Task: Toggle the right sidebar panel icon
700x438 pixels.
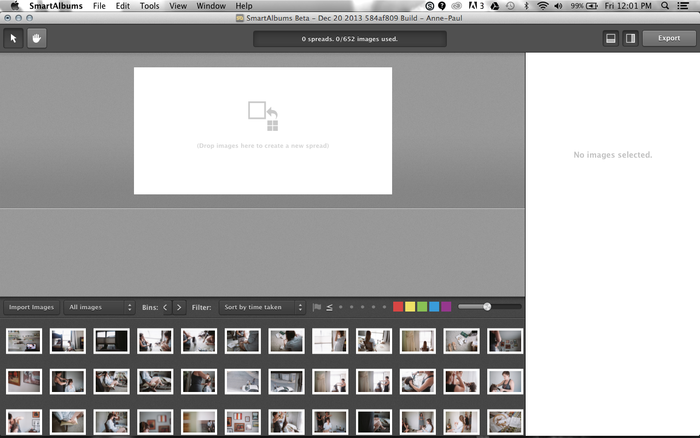Action: (x=630, y=38)
